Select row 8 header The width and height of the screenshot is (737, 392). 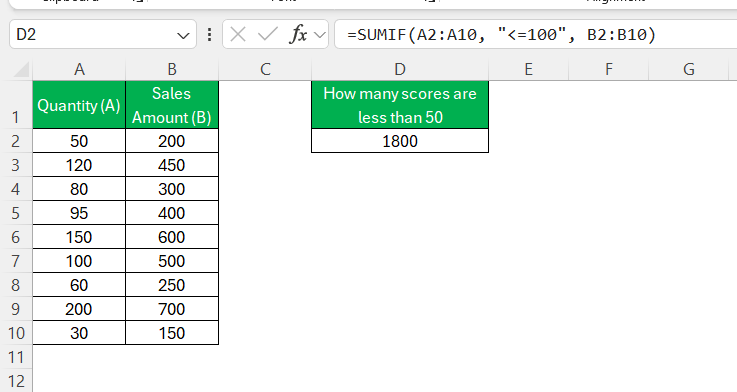16,284
